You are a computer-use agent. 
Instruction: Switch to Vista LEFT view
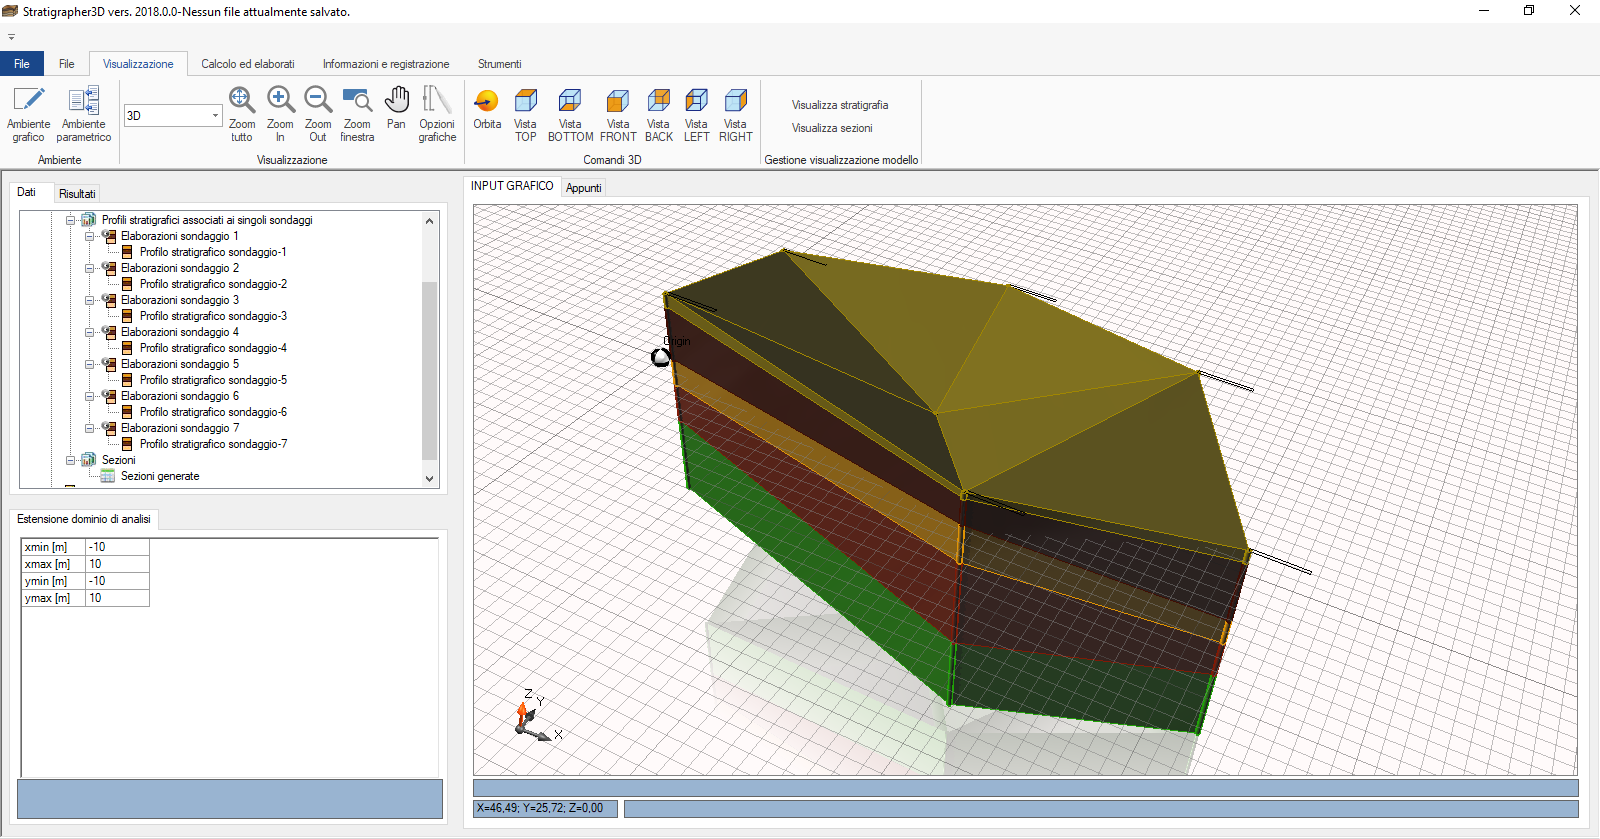click(x=696, y=114)
